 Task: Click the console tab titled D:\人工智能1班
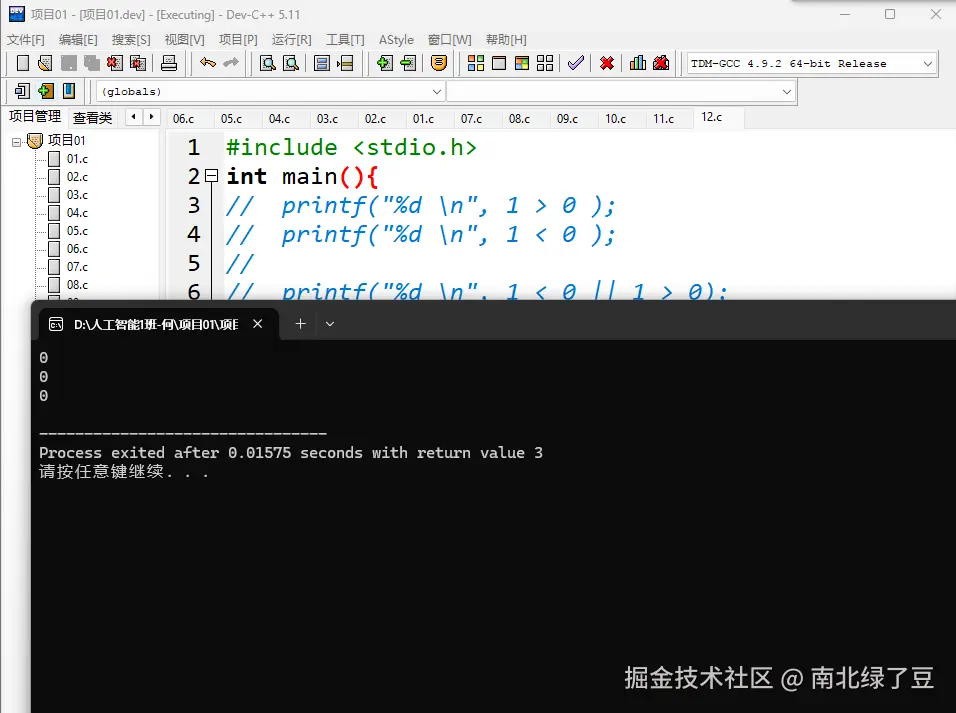coord(157,324)
